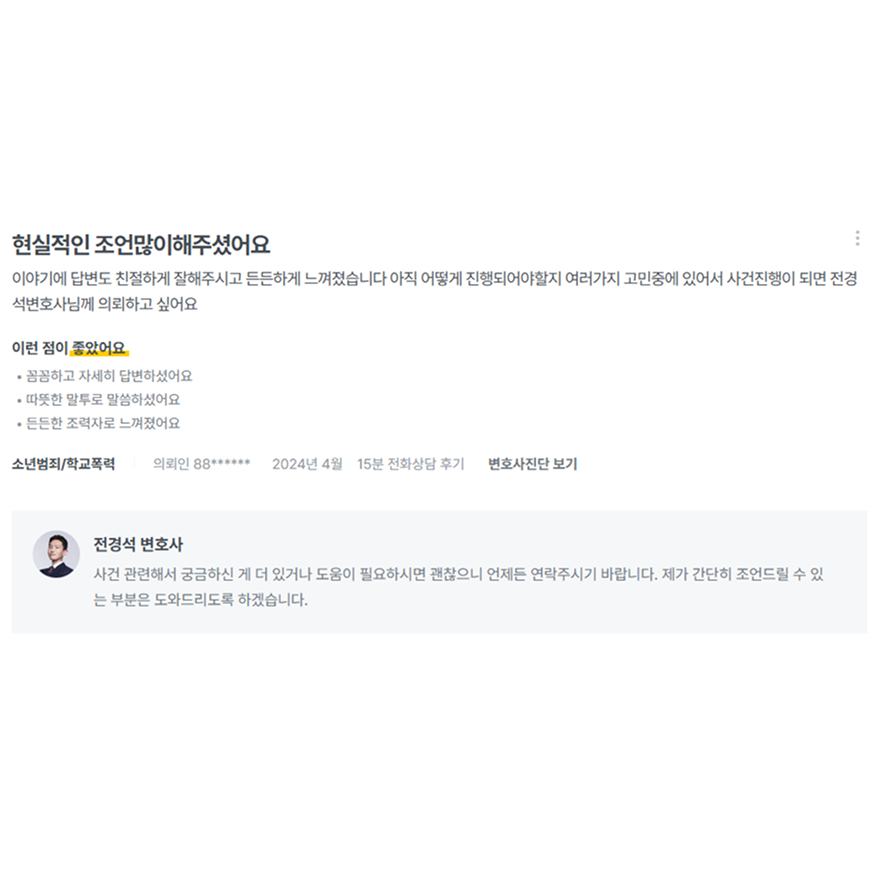Click the vertical divider after 소년범죄/학교폭력
Image resolution: width=879 pixels, height=879 pixels.
coord(134,464)
